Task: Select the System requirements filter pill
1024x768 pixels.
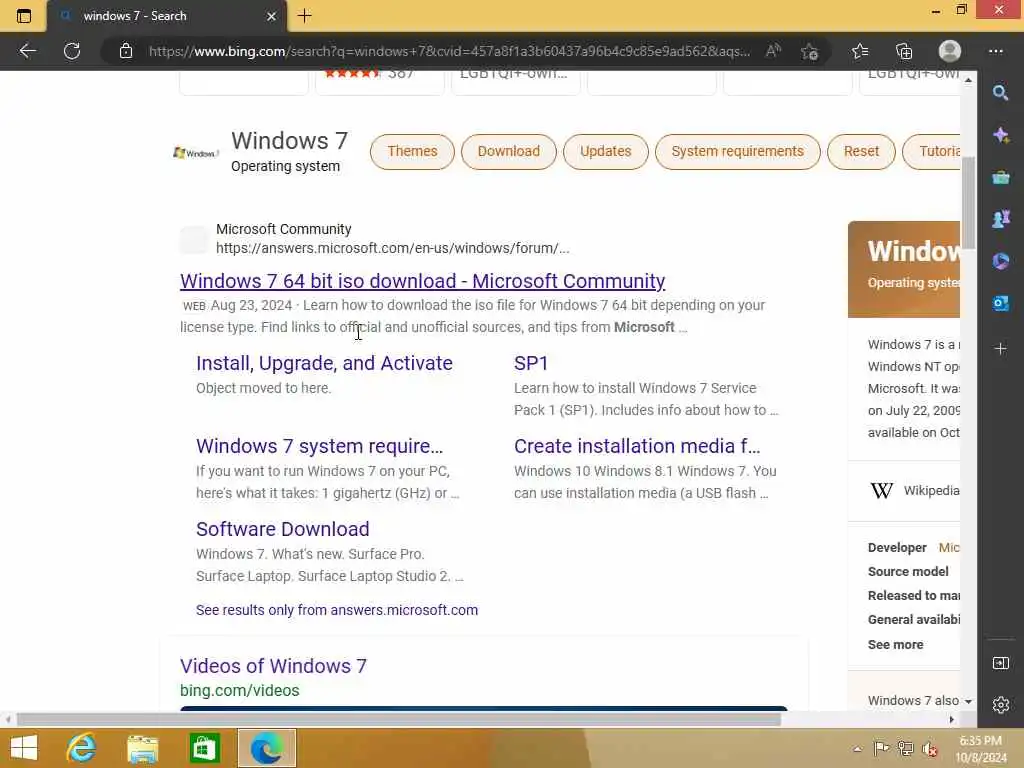Action: tap(737, 152)
